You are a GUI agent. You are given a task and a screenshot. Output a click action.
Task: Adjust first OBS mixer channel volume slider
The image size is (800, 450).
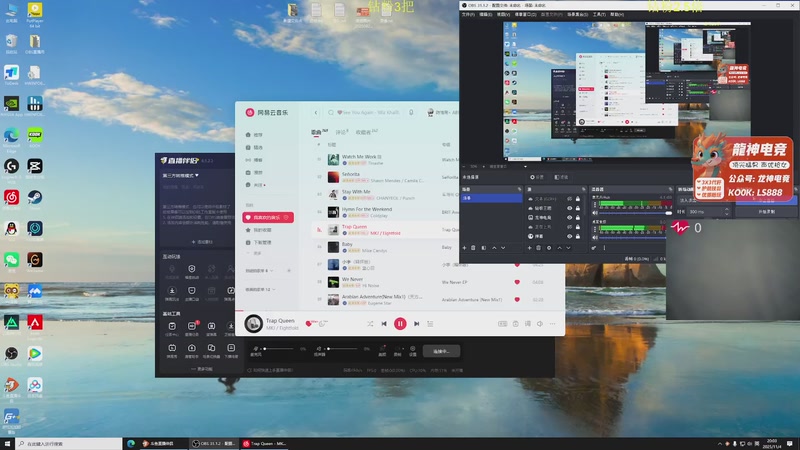tap(636, 213)
